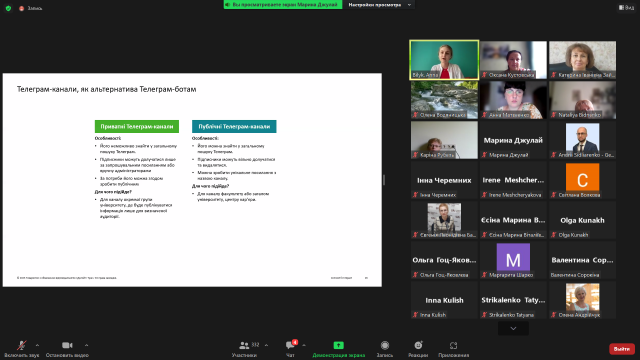
Task: Select the Валентина Сорокіна participant tile
Action: [x=582, y=260]
